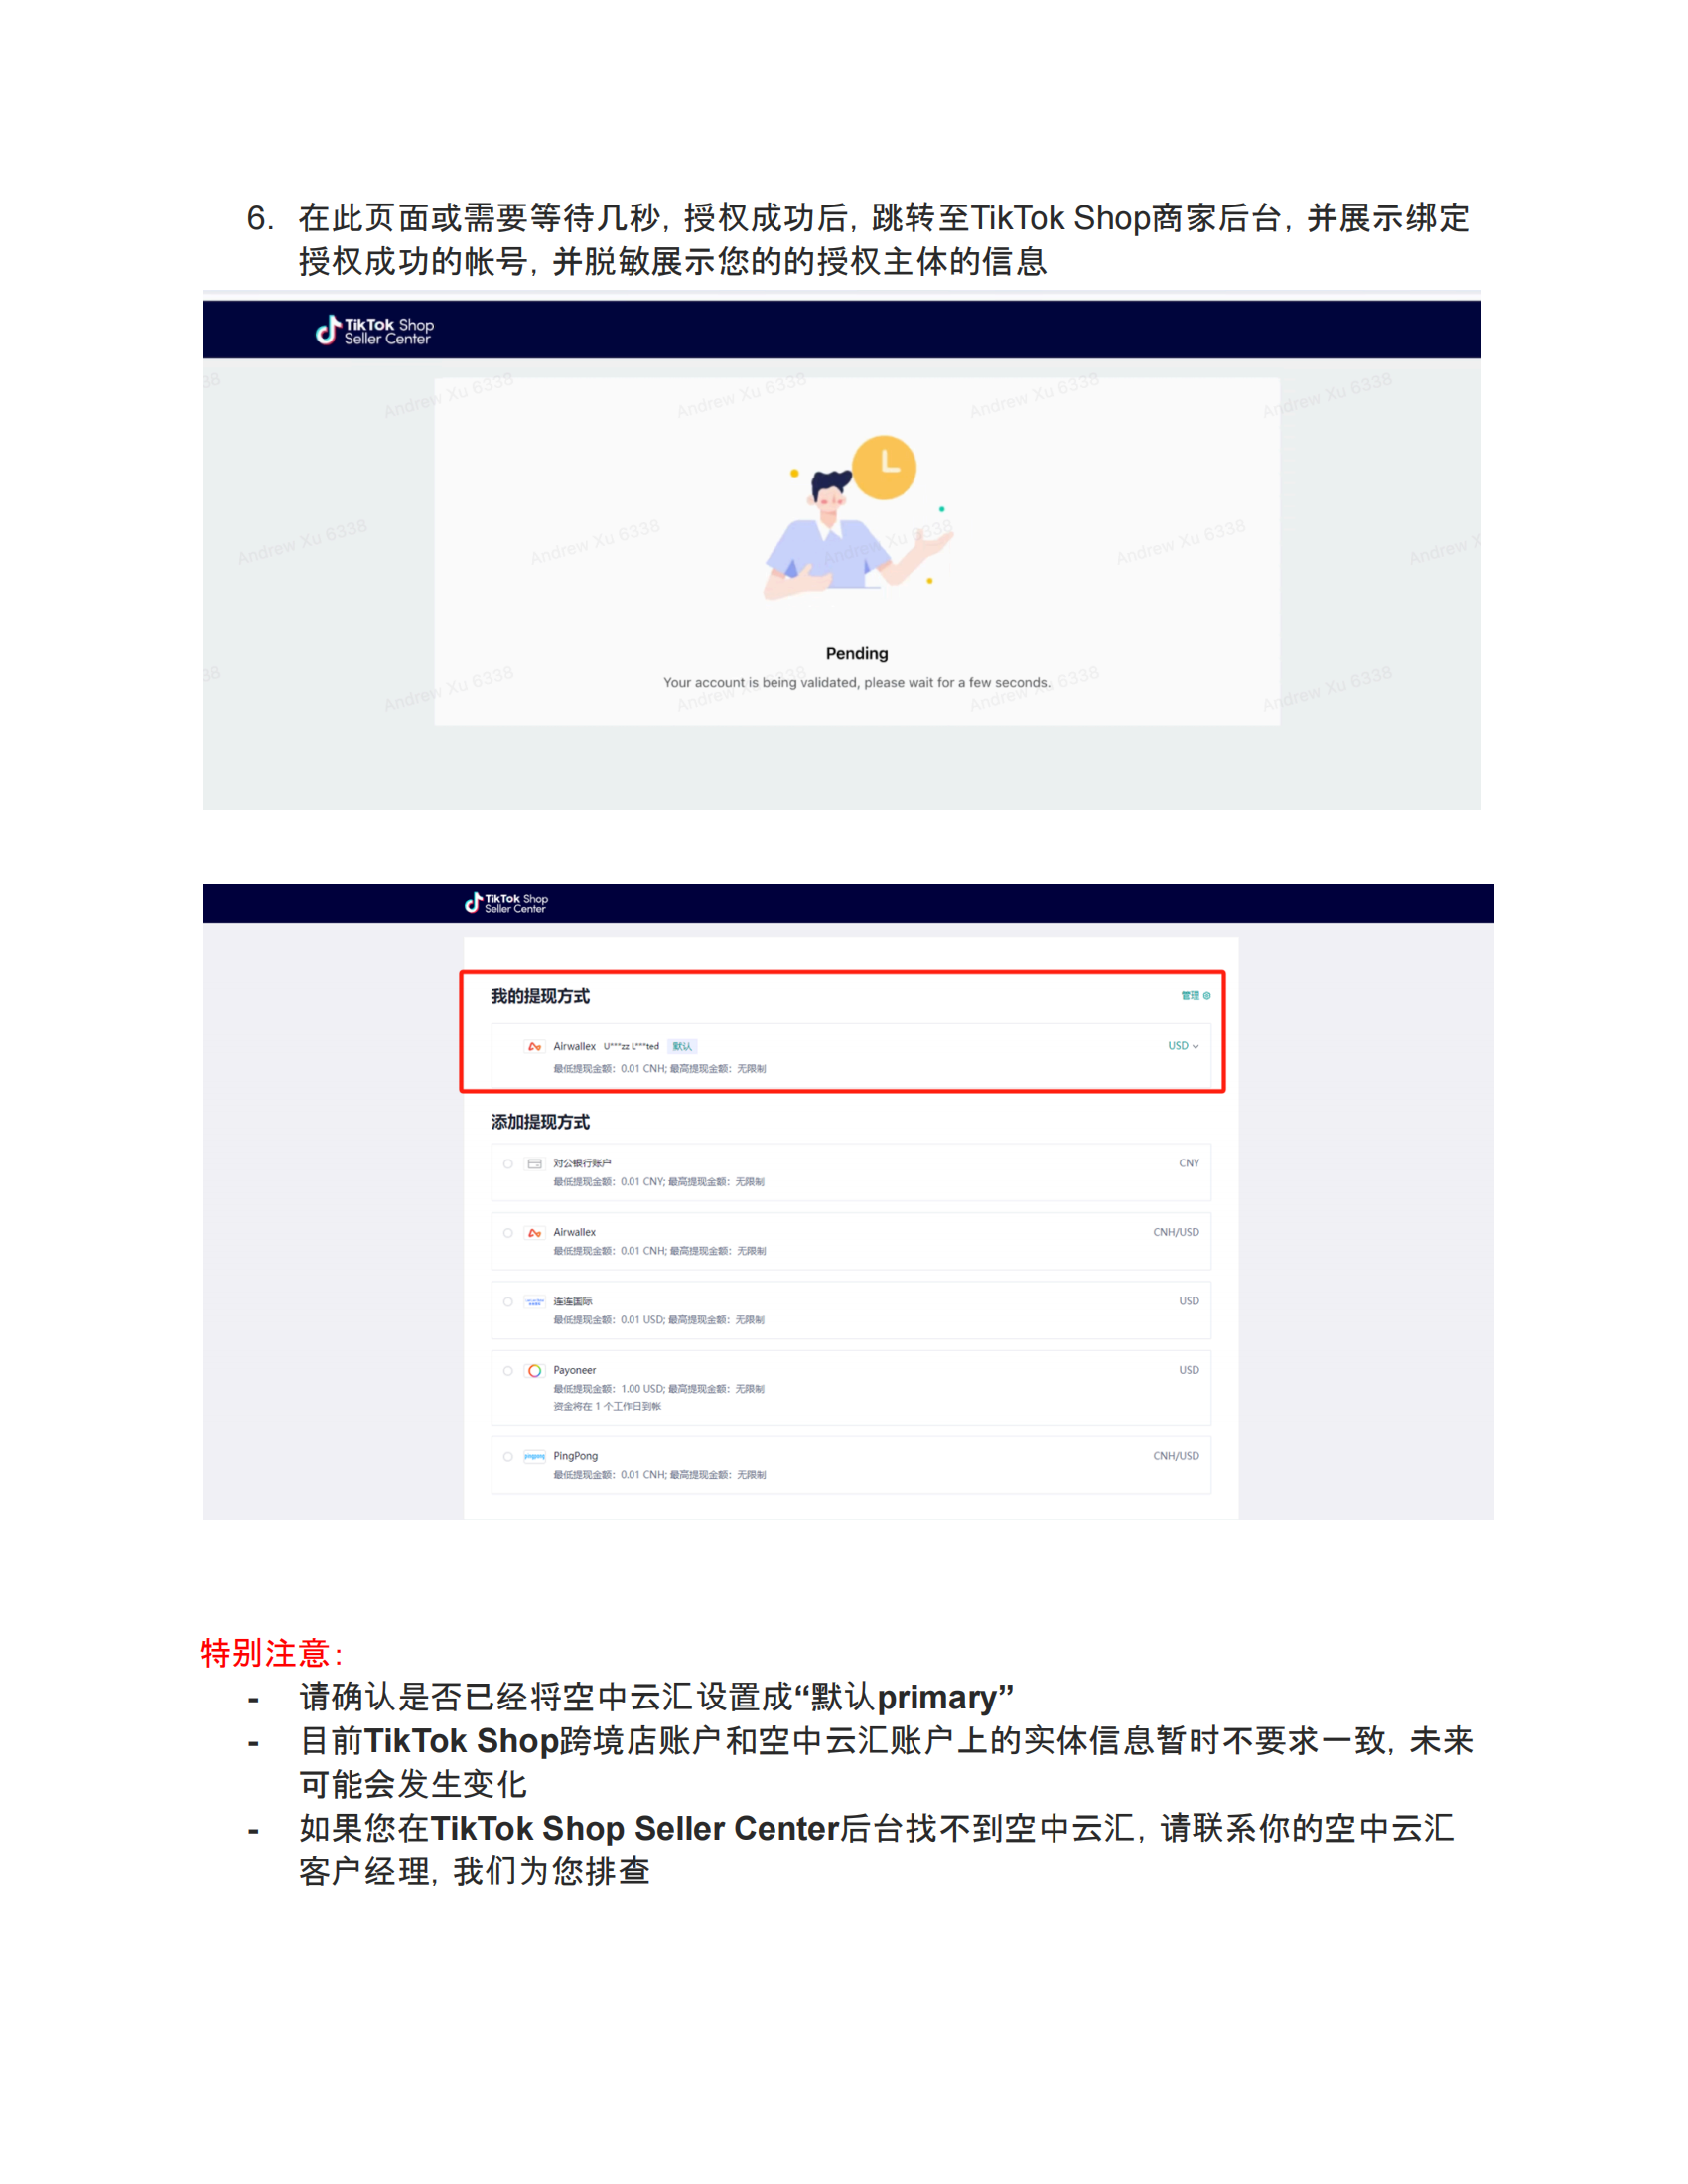
Task: Select the PingPong radio button
Action: pos(508,1456)
